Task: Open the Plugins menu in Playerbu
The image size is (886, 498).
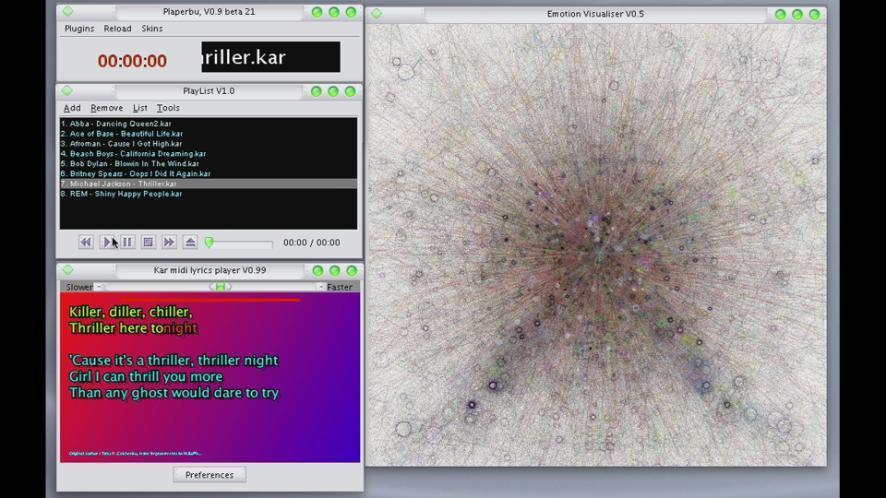Action: click(x=79, y=28)
